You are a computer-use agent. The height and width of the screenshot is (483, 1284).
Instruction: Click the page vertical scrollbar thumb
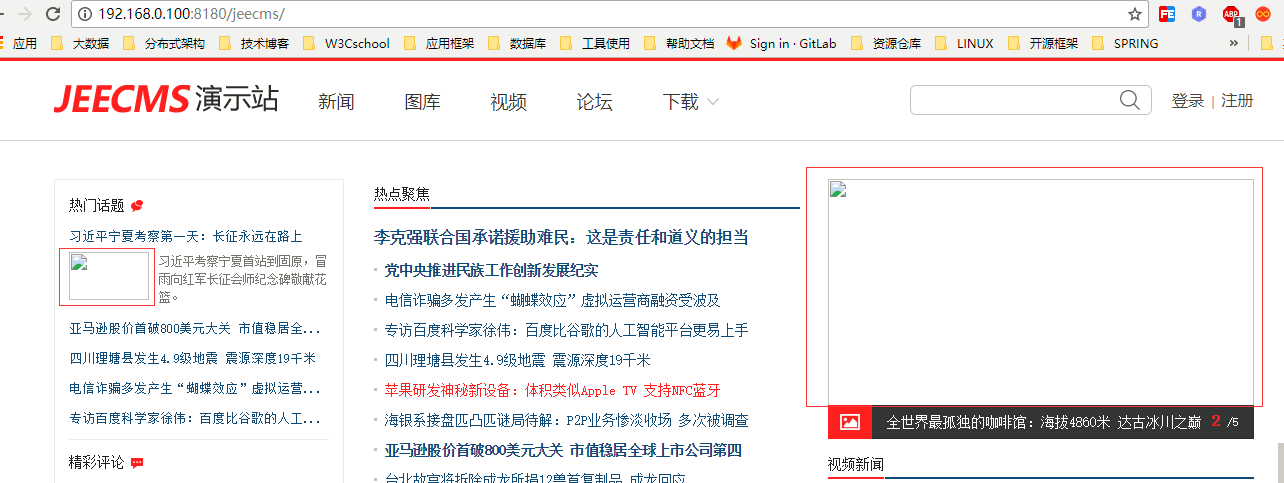tap(1279, 463)
